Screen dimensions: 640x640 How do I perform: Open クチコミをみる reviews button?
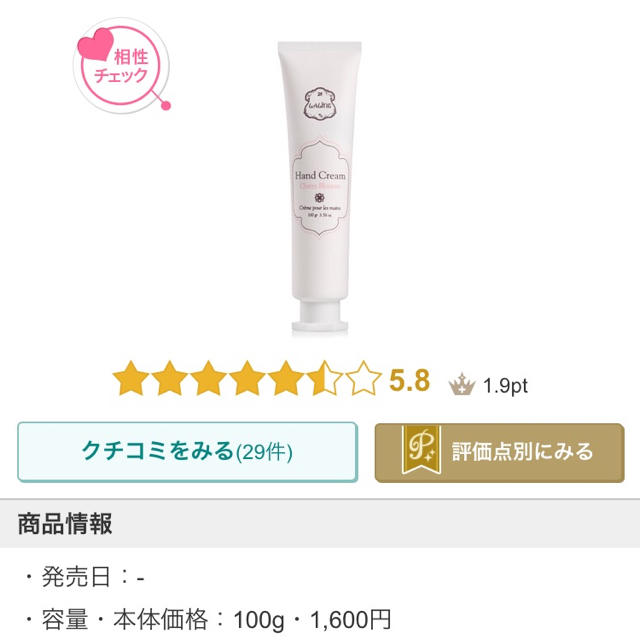(187, 452)
